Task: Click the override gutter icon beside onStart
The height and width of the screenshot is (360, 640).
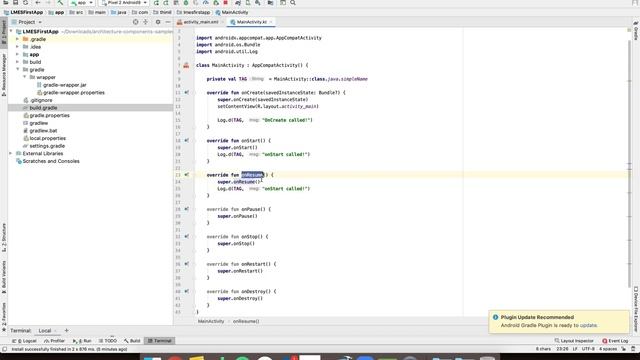Action: point(187,140)
